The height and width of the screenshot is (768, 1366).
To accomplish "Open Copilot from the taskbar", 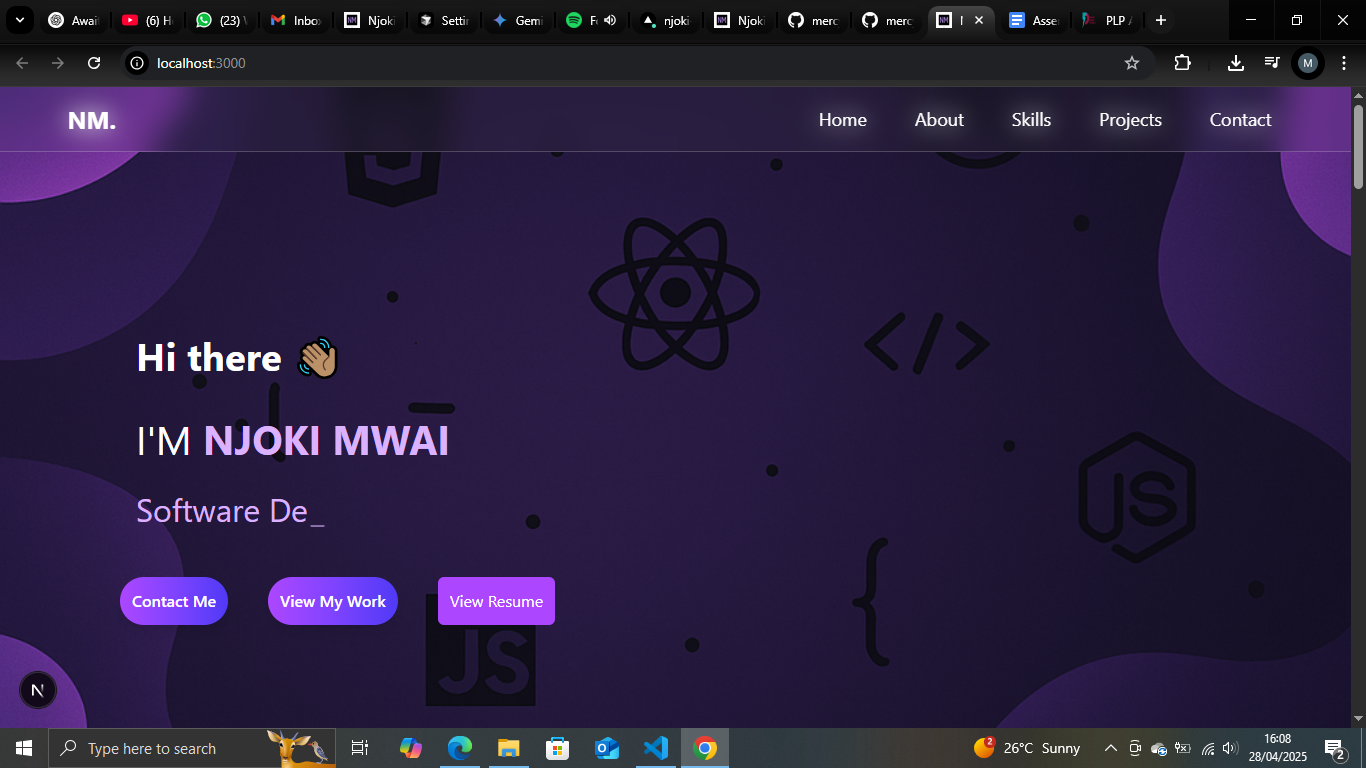I will coord(411,748).
